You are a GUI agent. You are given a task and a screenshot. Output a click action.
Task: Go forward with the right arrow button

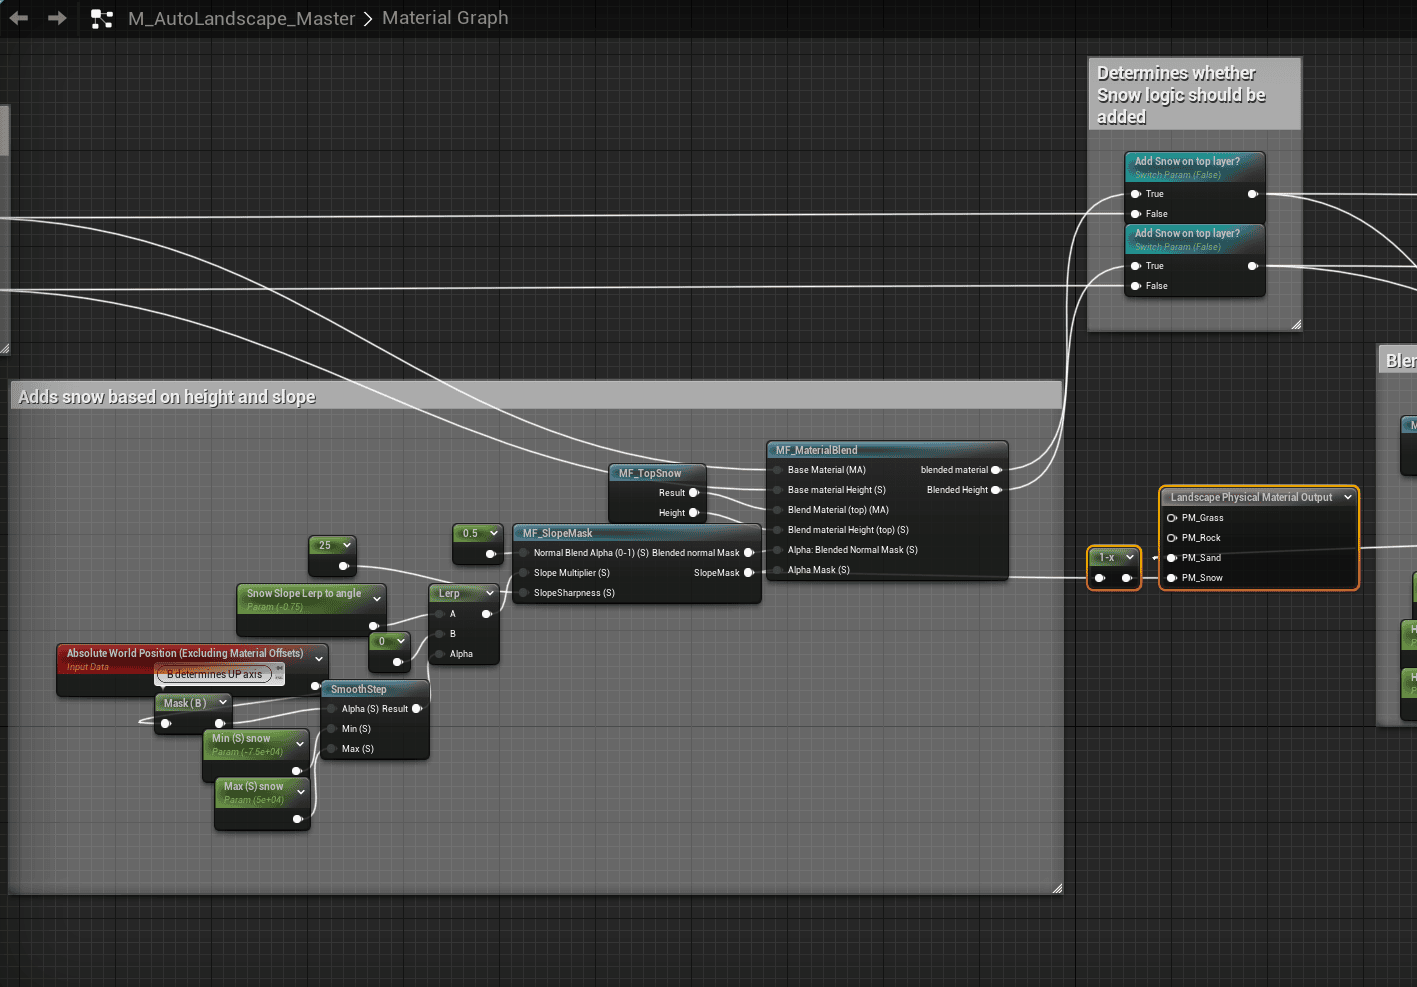tap(58, 18)
